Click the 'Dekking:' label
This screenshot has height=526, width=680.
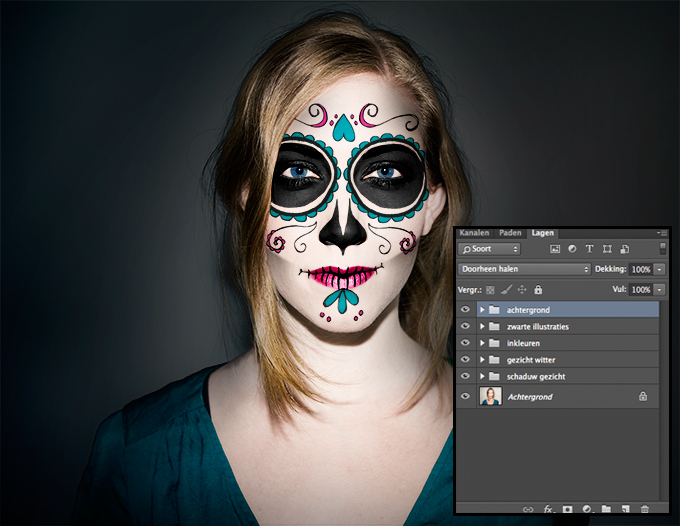[611, 269]
